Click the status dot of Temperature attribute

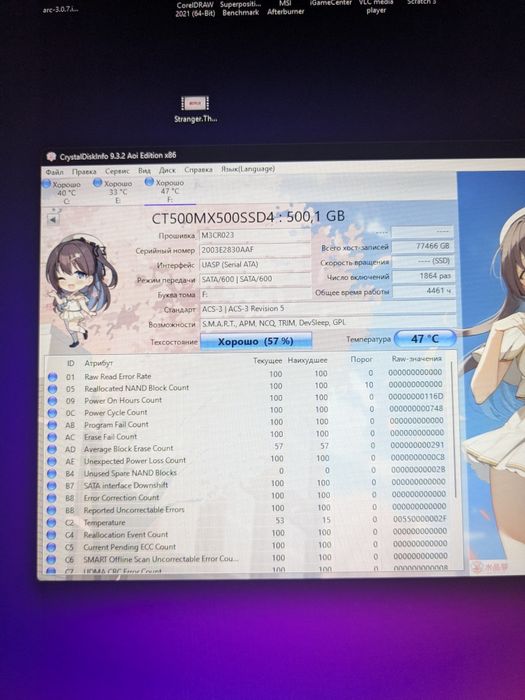[51, 522]
